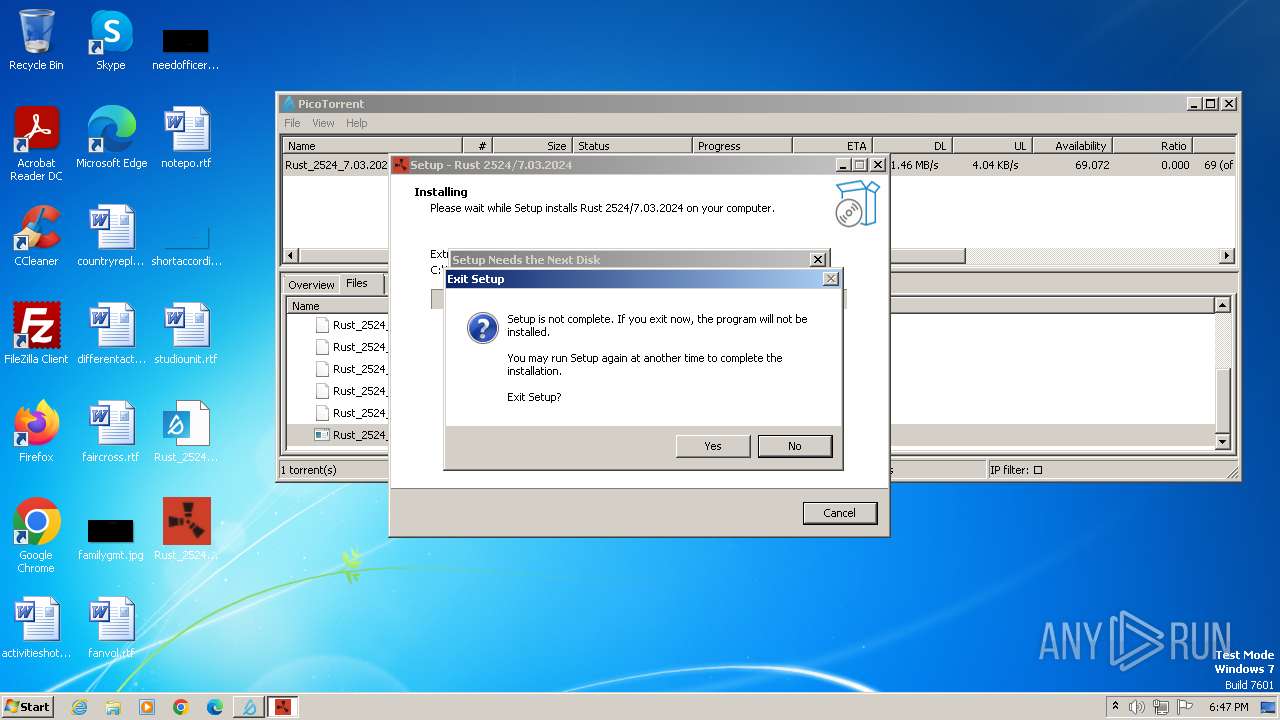Open countryrepl document icon
The image size is (1280, 720).
[111, 236]
